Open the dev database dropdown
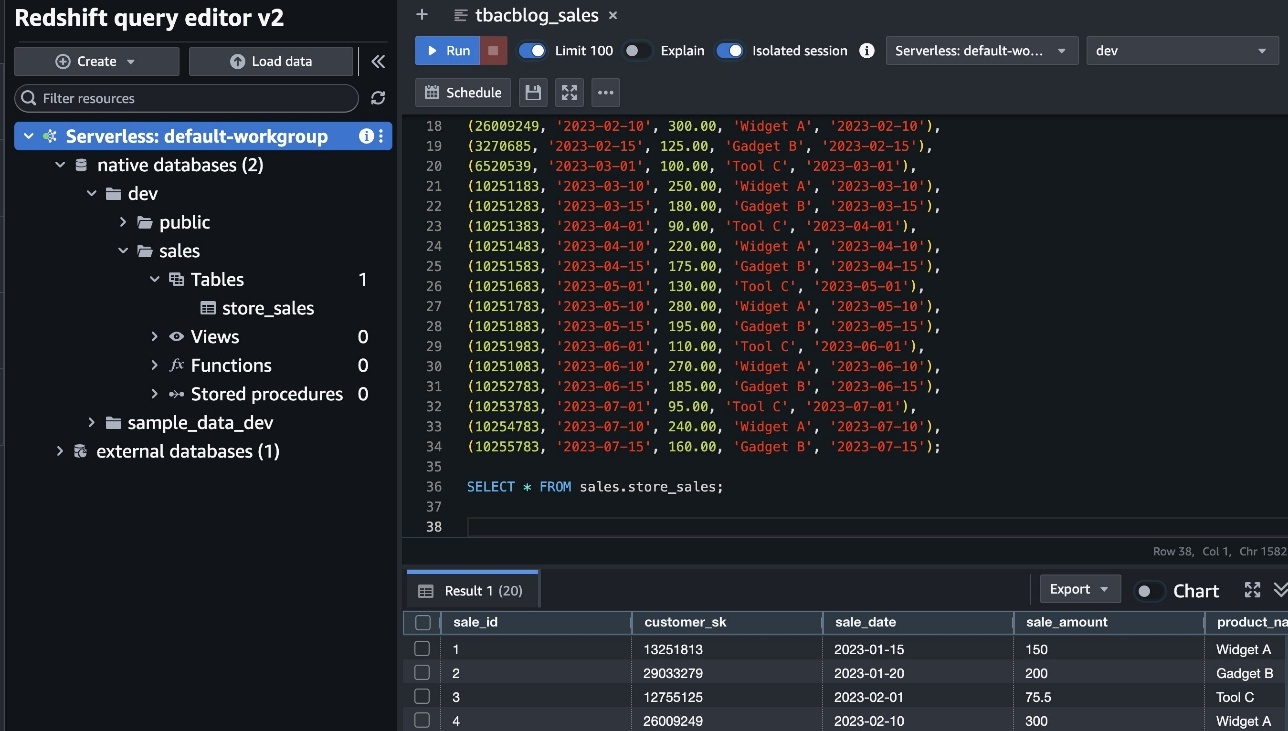 1182,51
